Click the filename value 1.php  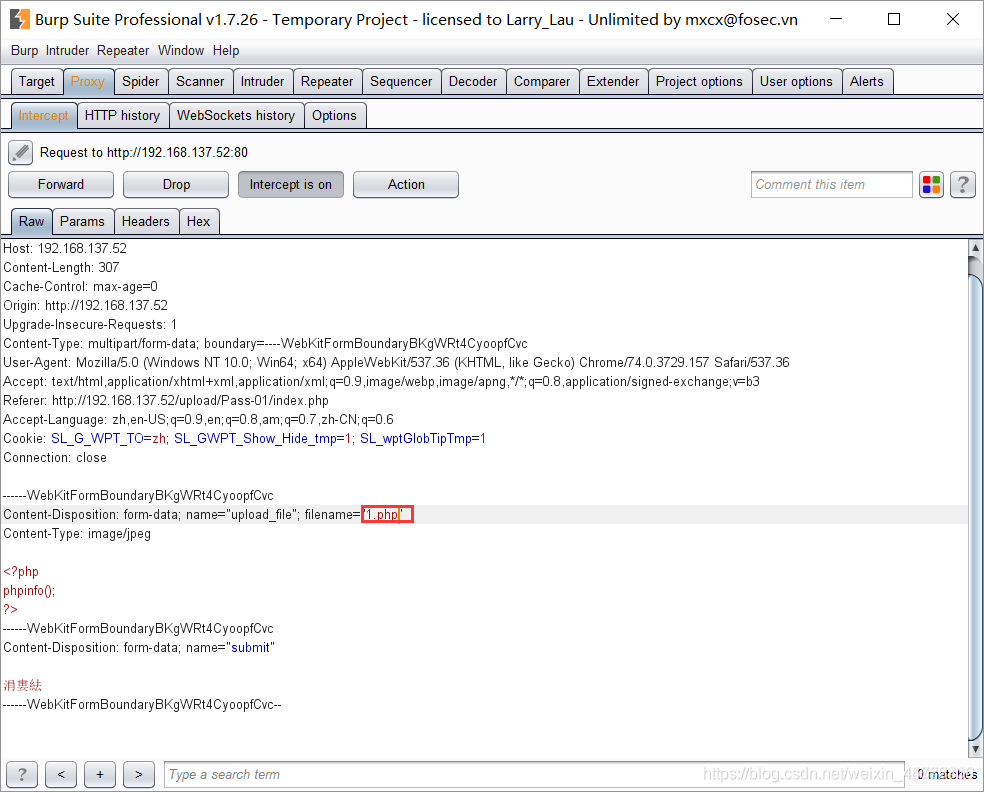point(382,515)
